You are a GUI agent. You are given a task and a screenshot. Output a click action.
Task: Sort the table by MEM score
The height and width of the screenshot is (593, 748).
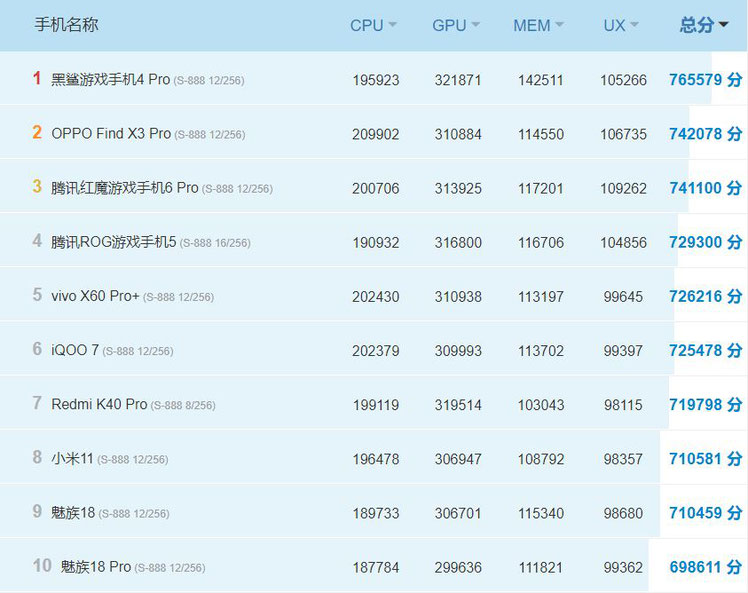click(x=538, y=25)
